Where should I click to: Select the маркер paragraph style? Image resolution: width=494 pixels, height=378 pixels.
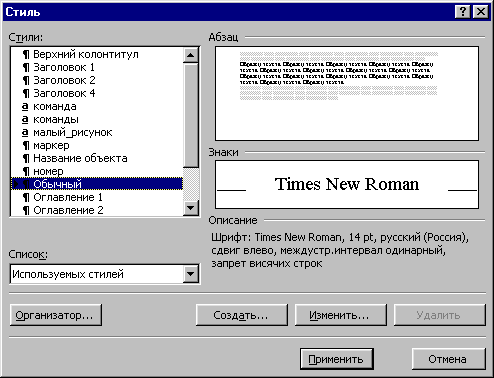(97, 145)
